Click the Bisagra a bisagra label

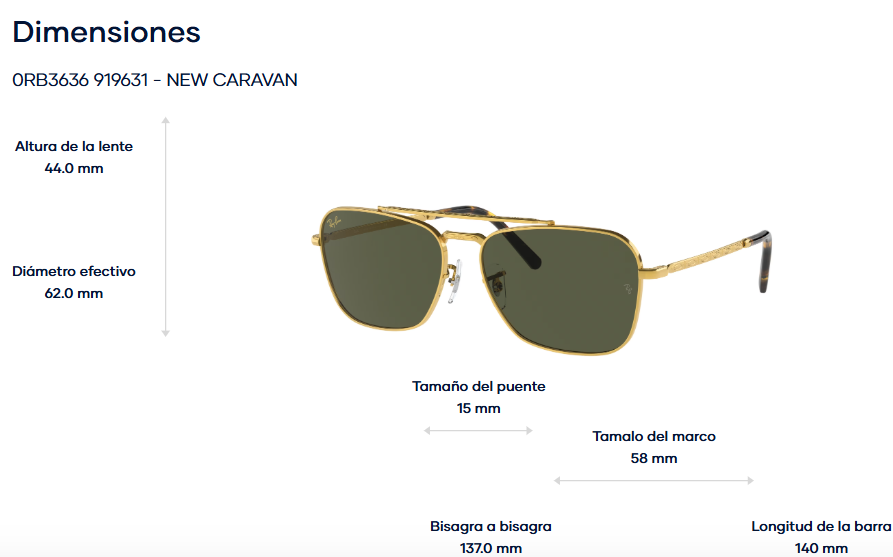click(491, 526)
